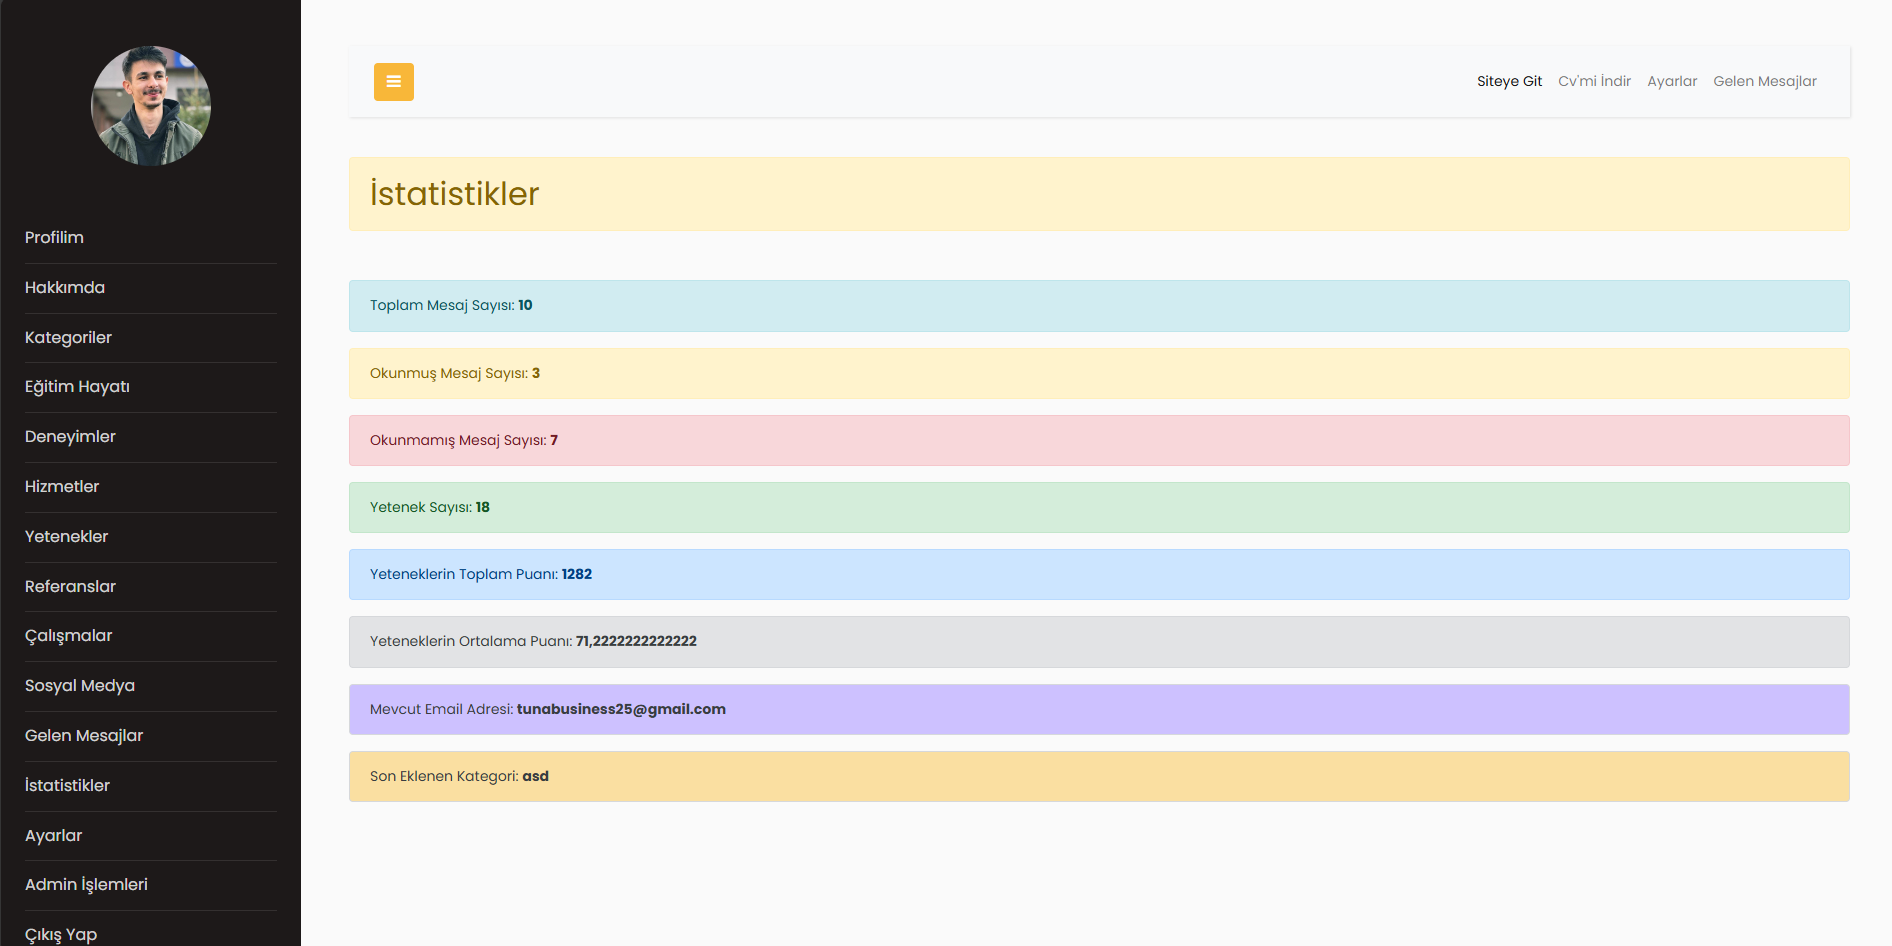Open Ayarlar from the top navbar
This screenshot has height=946, width=1892.
[1672, 82]
